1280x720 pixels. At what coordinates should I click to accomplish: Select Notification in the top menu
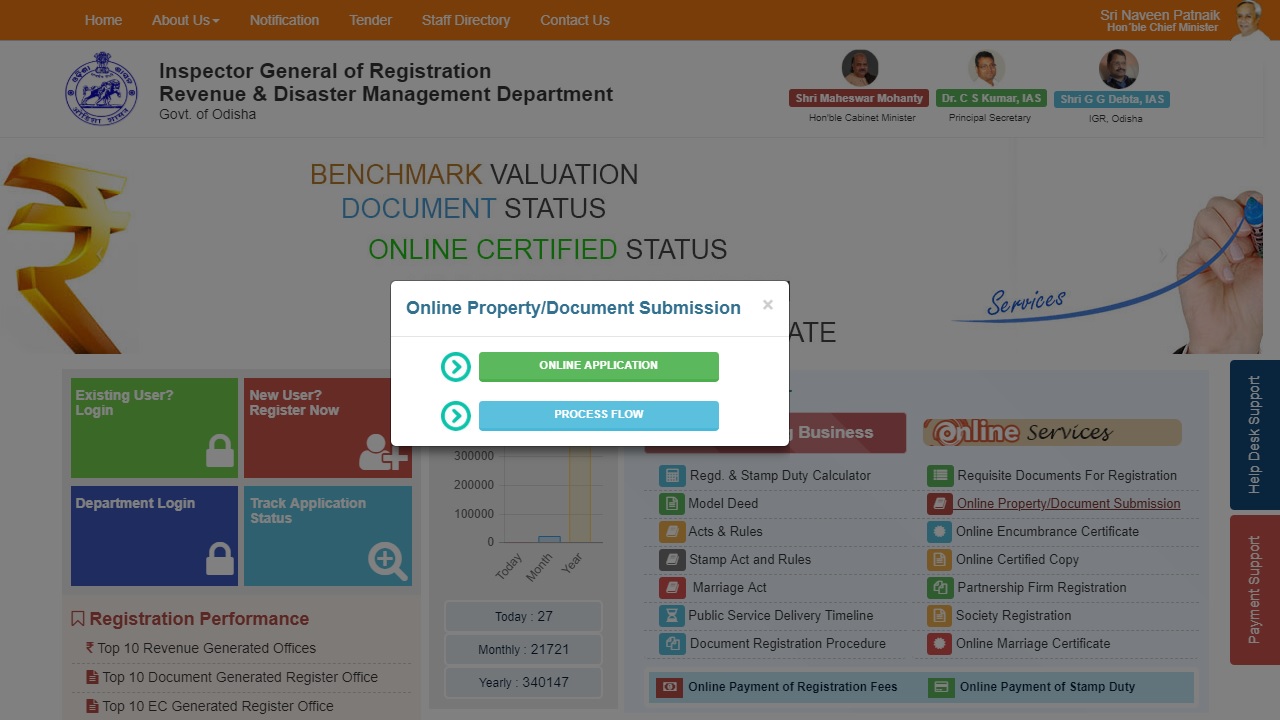[284, 20]
